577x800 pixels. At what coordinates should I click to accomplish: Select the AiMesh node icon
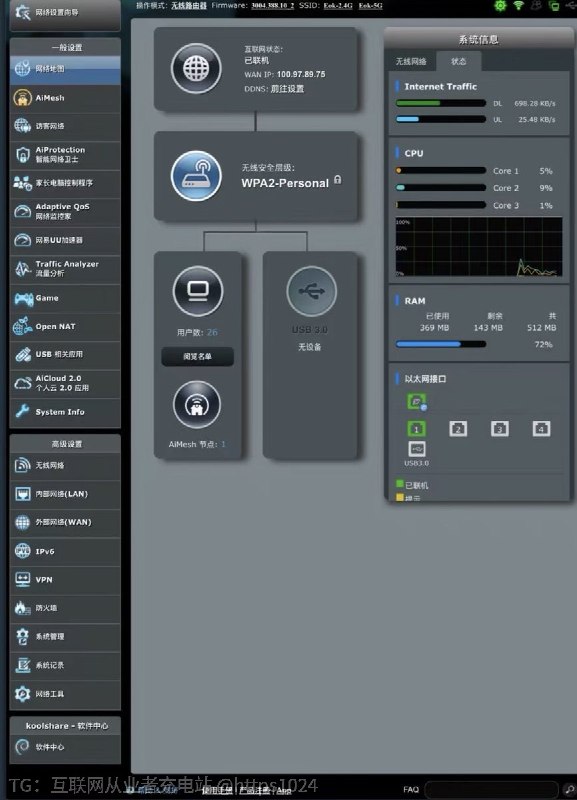(197, 405)
